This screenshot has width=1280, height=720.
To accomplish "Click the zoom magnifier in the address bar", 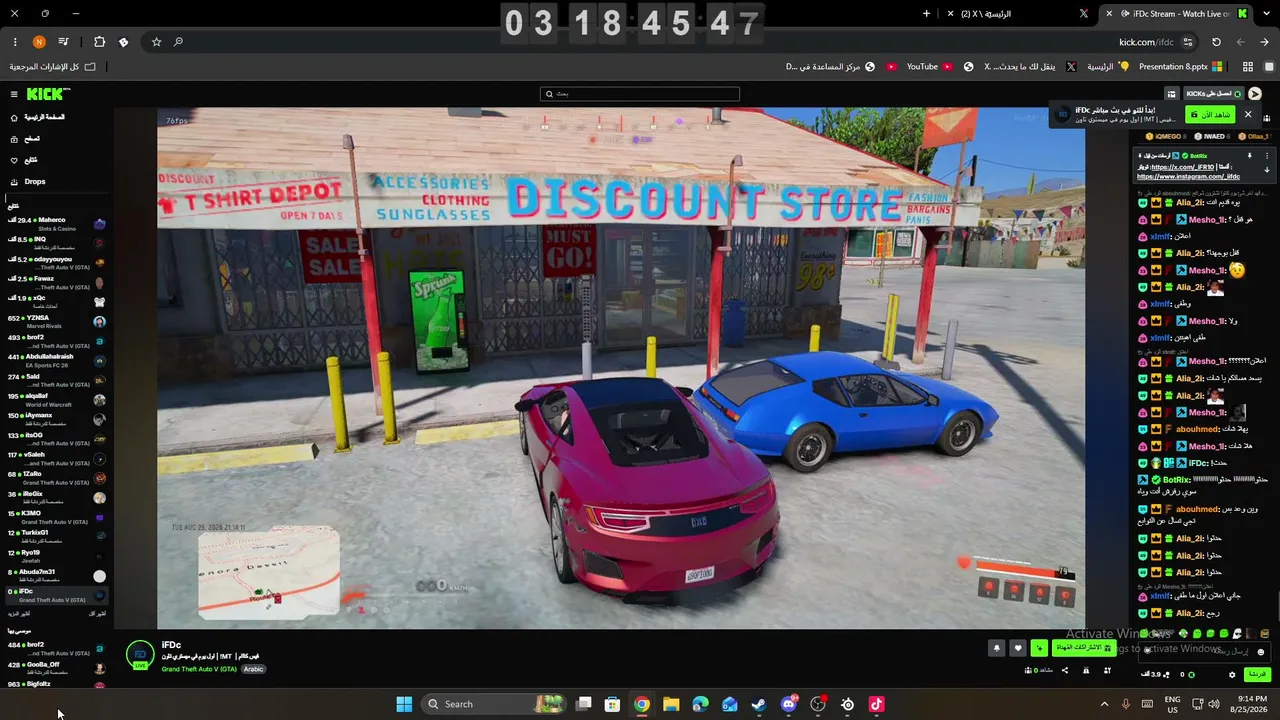I will coord(178,42).
